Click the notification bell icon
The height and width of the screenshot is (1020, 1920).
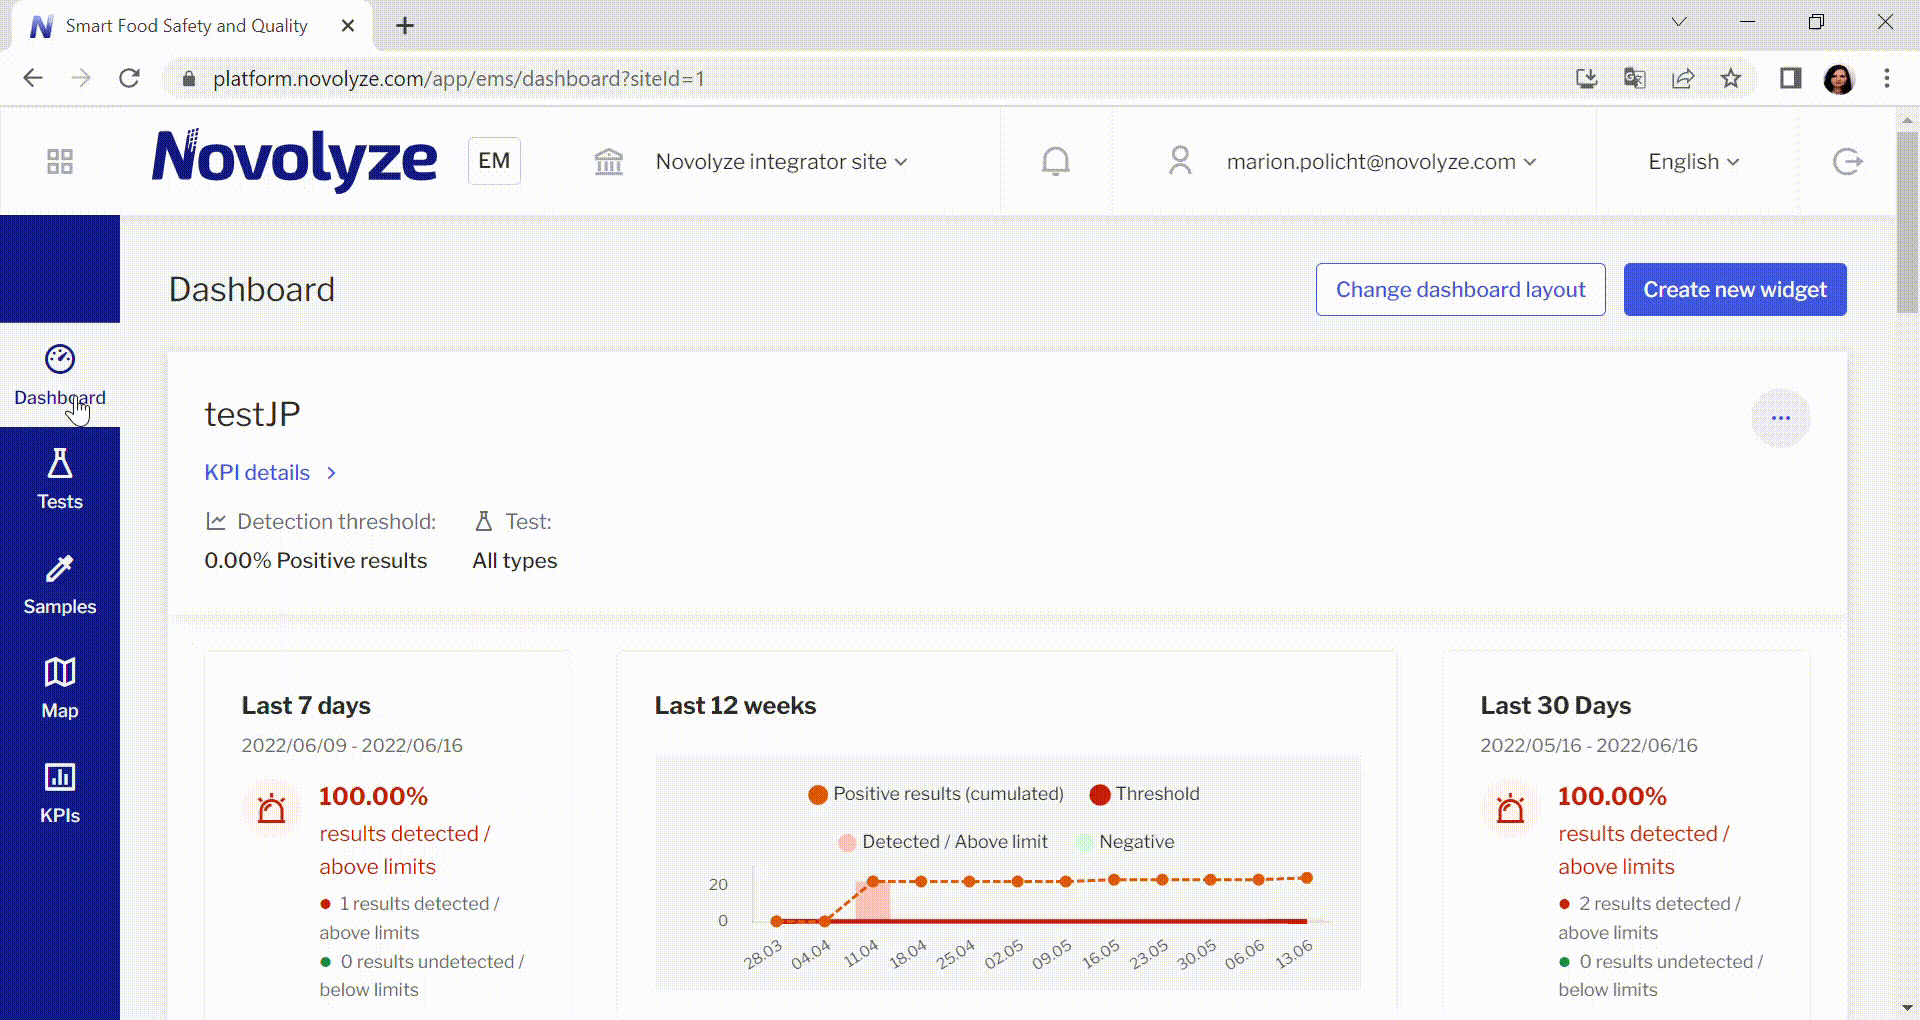point(1055,161)
